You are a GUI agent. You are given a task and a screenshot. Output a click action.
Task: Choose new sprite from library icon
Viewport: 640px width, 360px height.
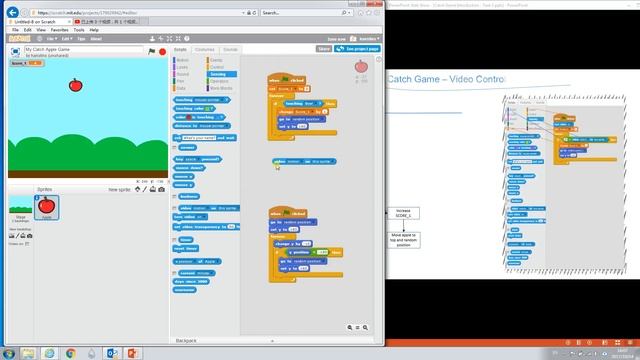(x=138, y=189)
